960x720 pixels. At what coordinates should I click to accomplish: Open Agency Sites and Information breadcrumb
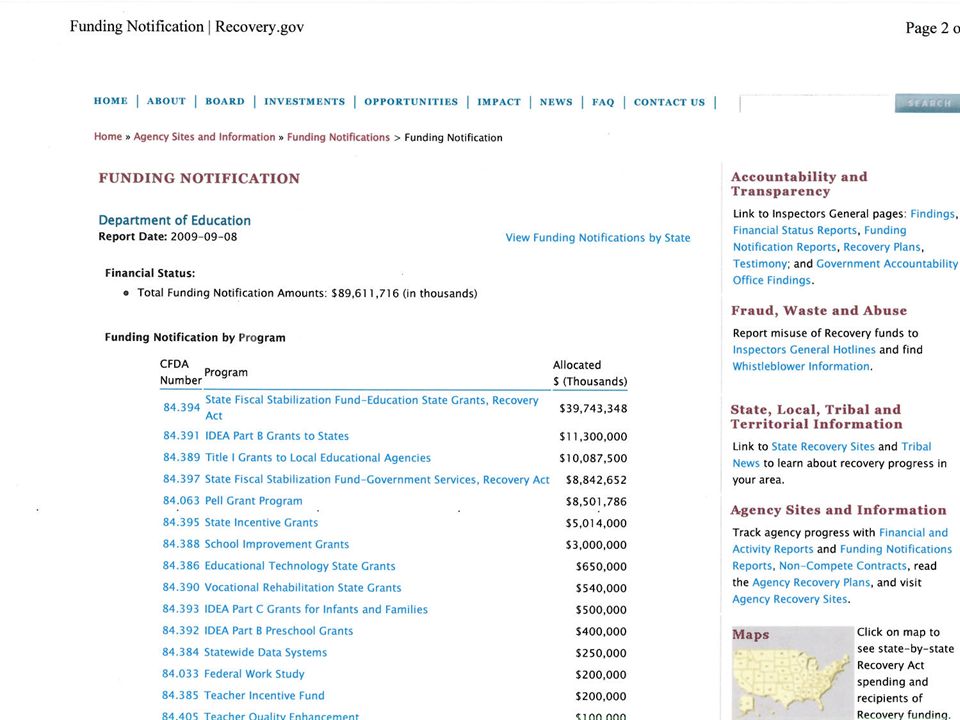[x=204, y=137]
